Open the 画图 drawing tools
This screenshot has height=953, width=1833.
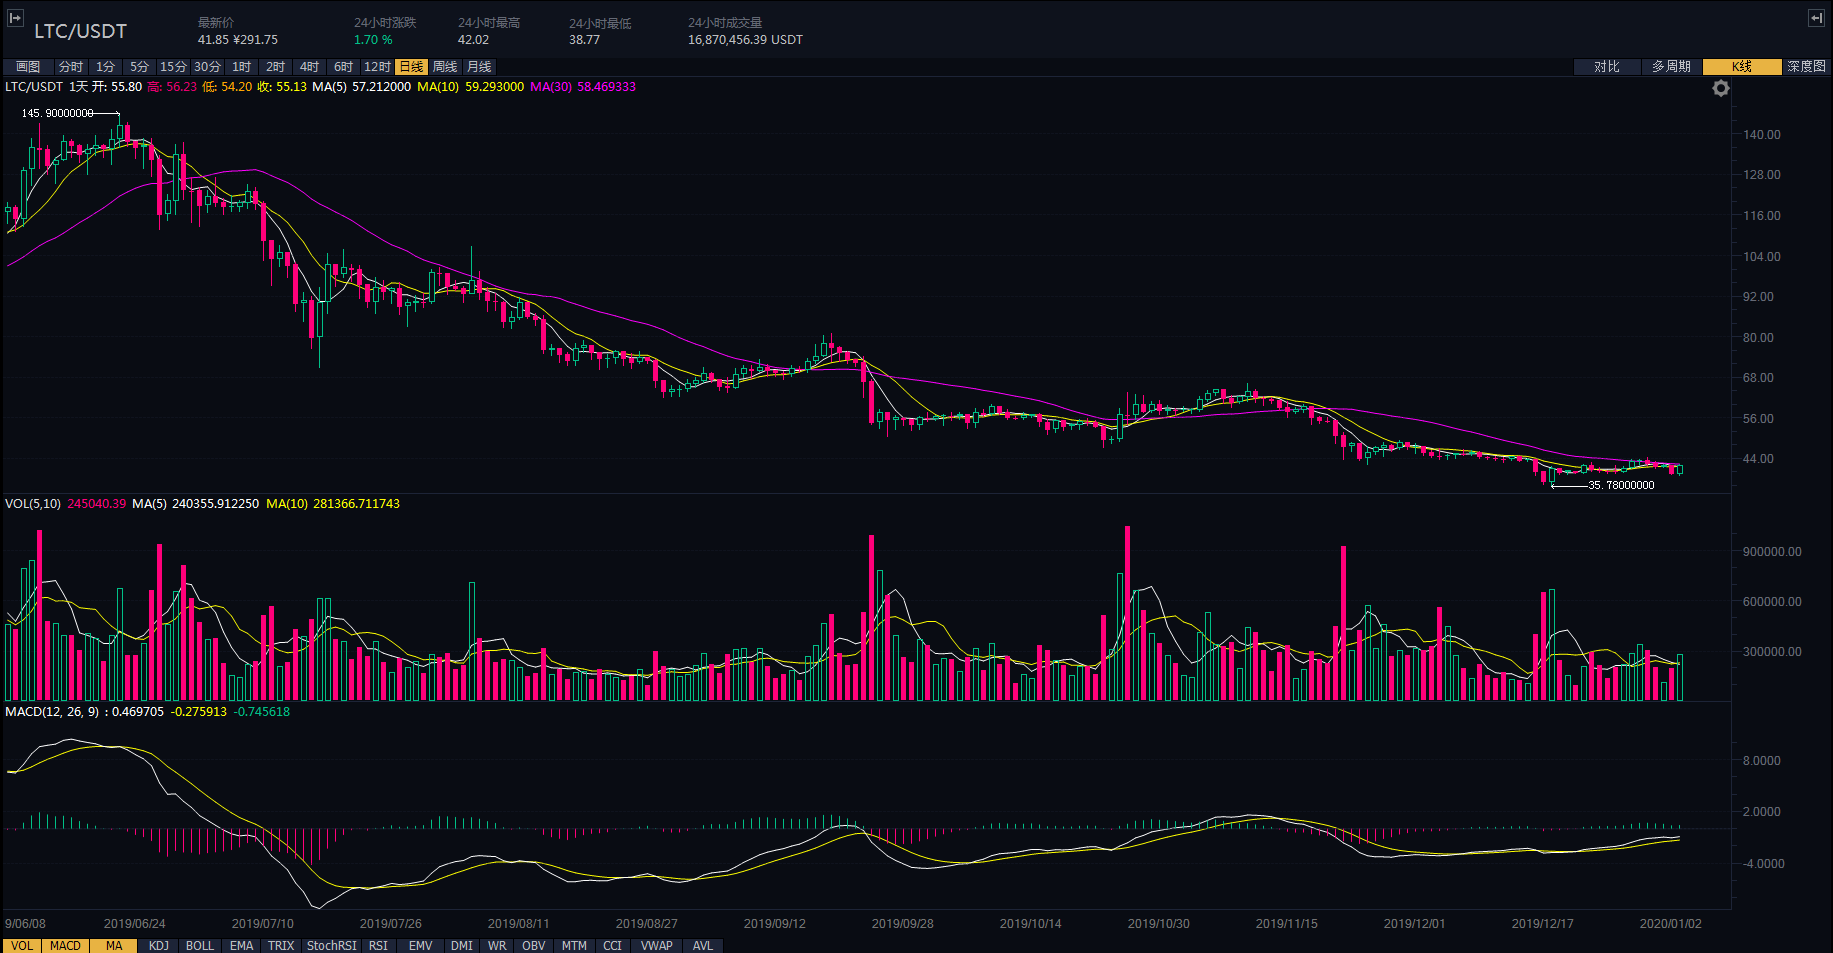[28, 67]
